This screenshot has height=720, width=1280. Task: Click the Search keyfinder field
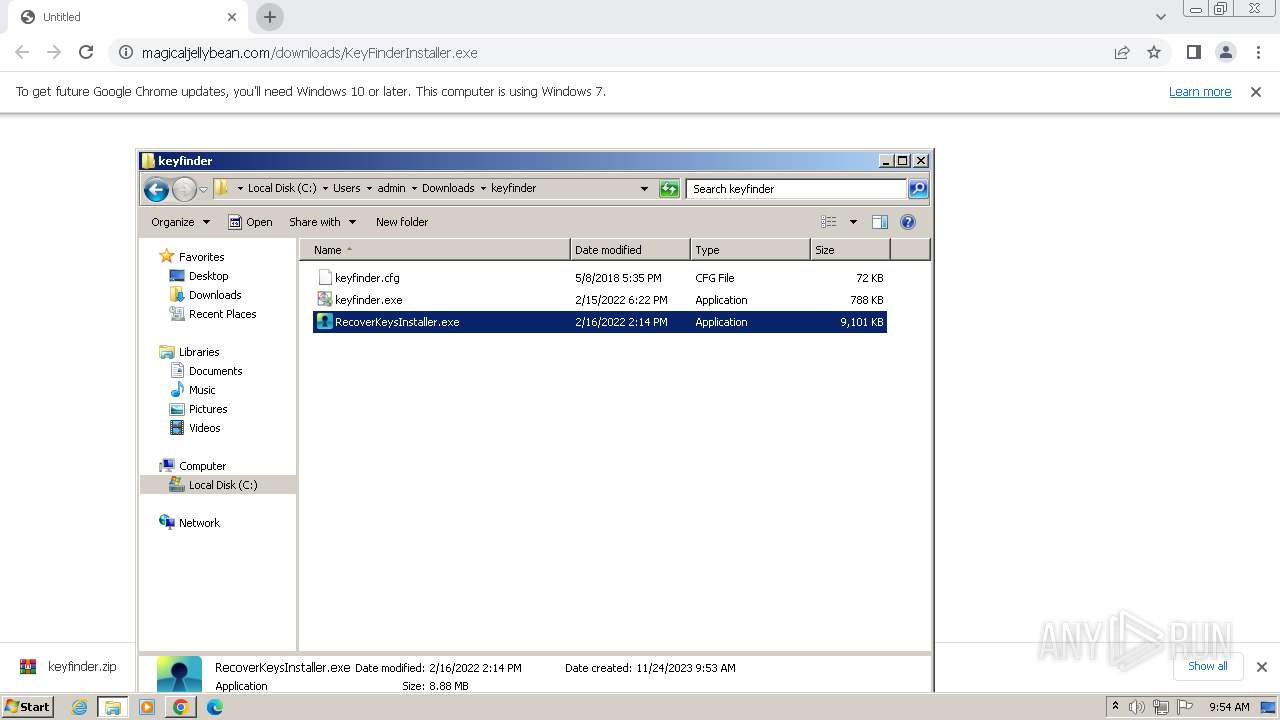point(796,189)
